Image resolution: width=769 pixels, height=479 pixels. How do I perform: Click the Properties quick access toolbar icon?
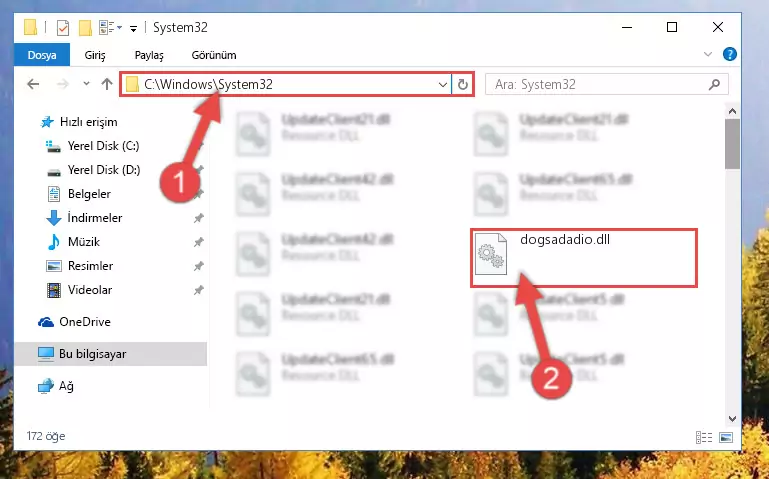pyautogui.click(x=63, y=28)
